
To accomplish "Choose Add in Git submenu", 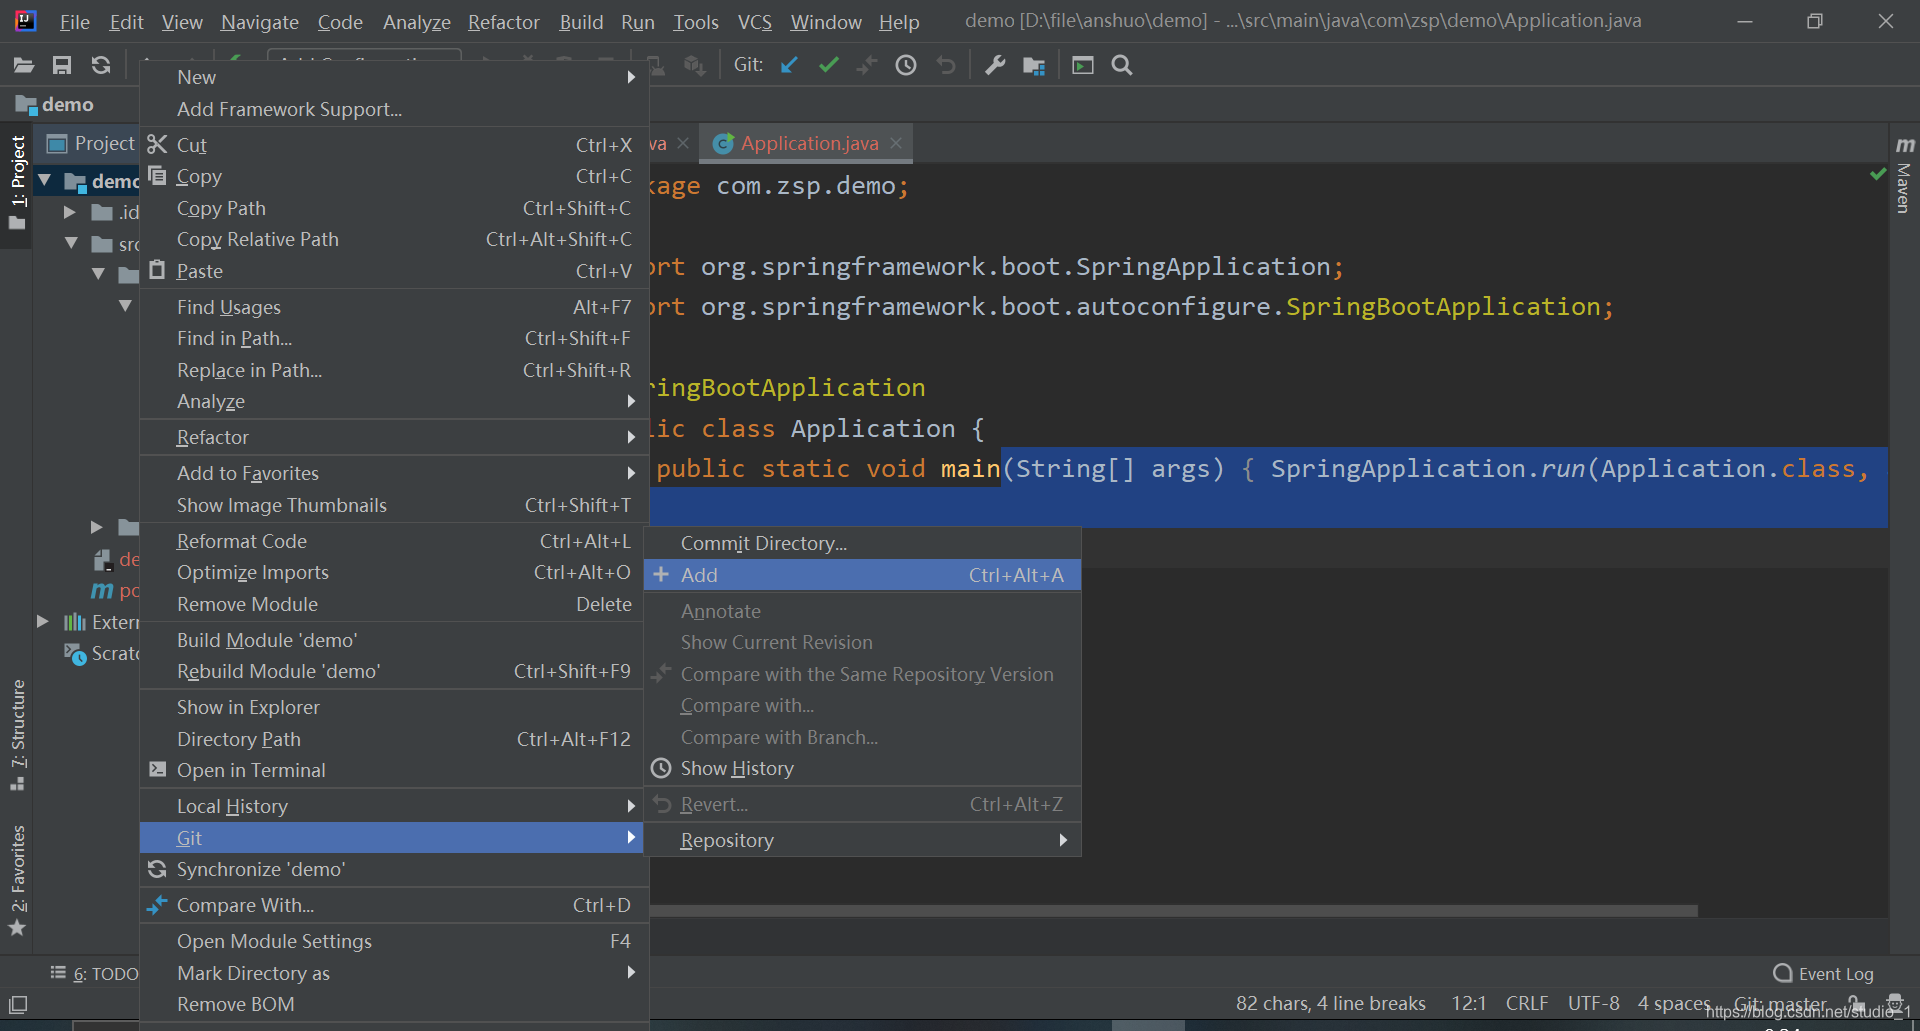I will pyautogui.click(x=863, y=575).
